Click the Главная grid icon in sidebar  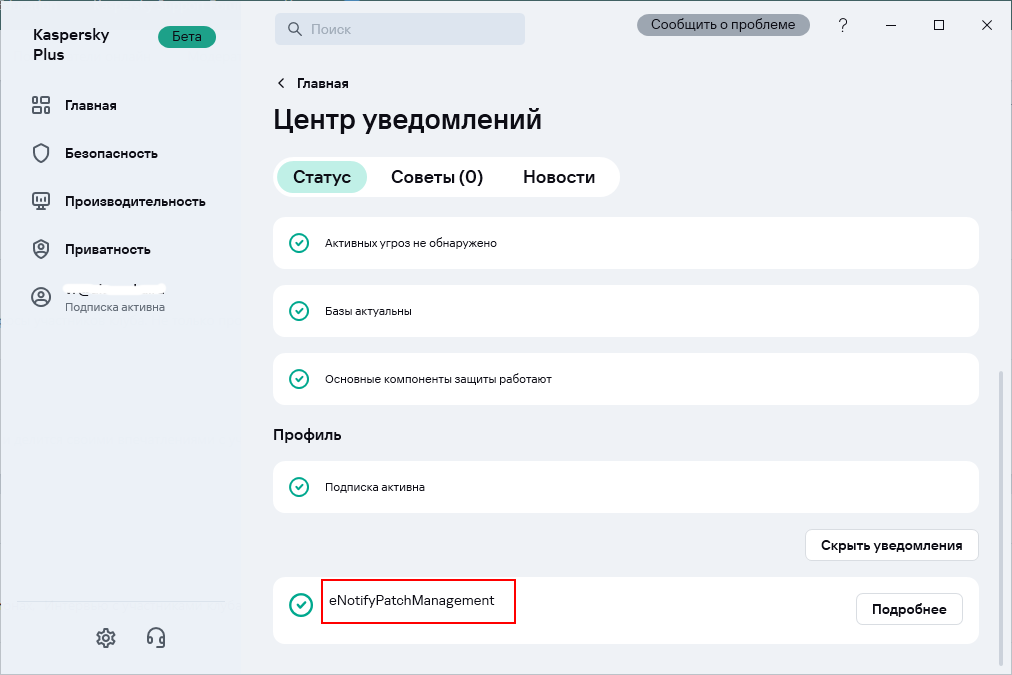(x=41, y=105)
